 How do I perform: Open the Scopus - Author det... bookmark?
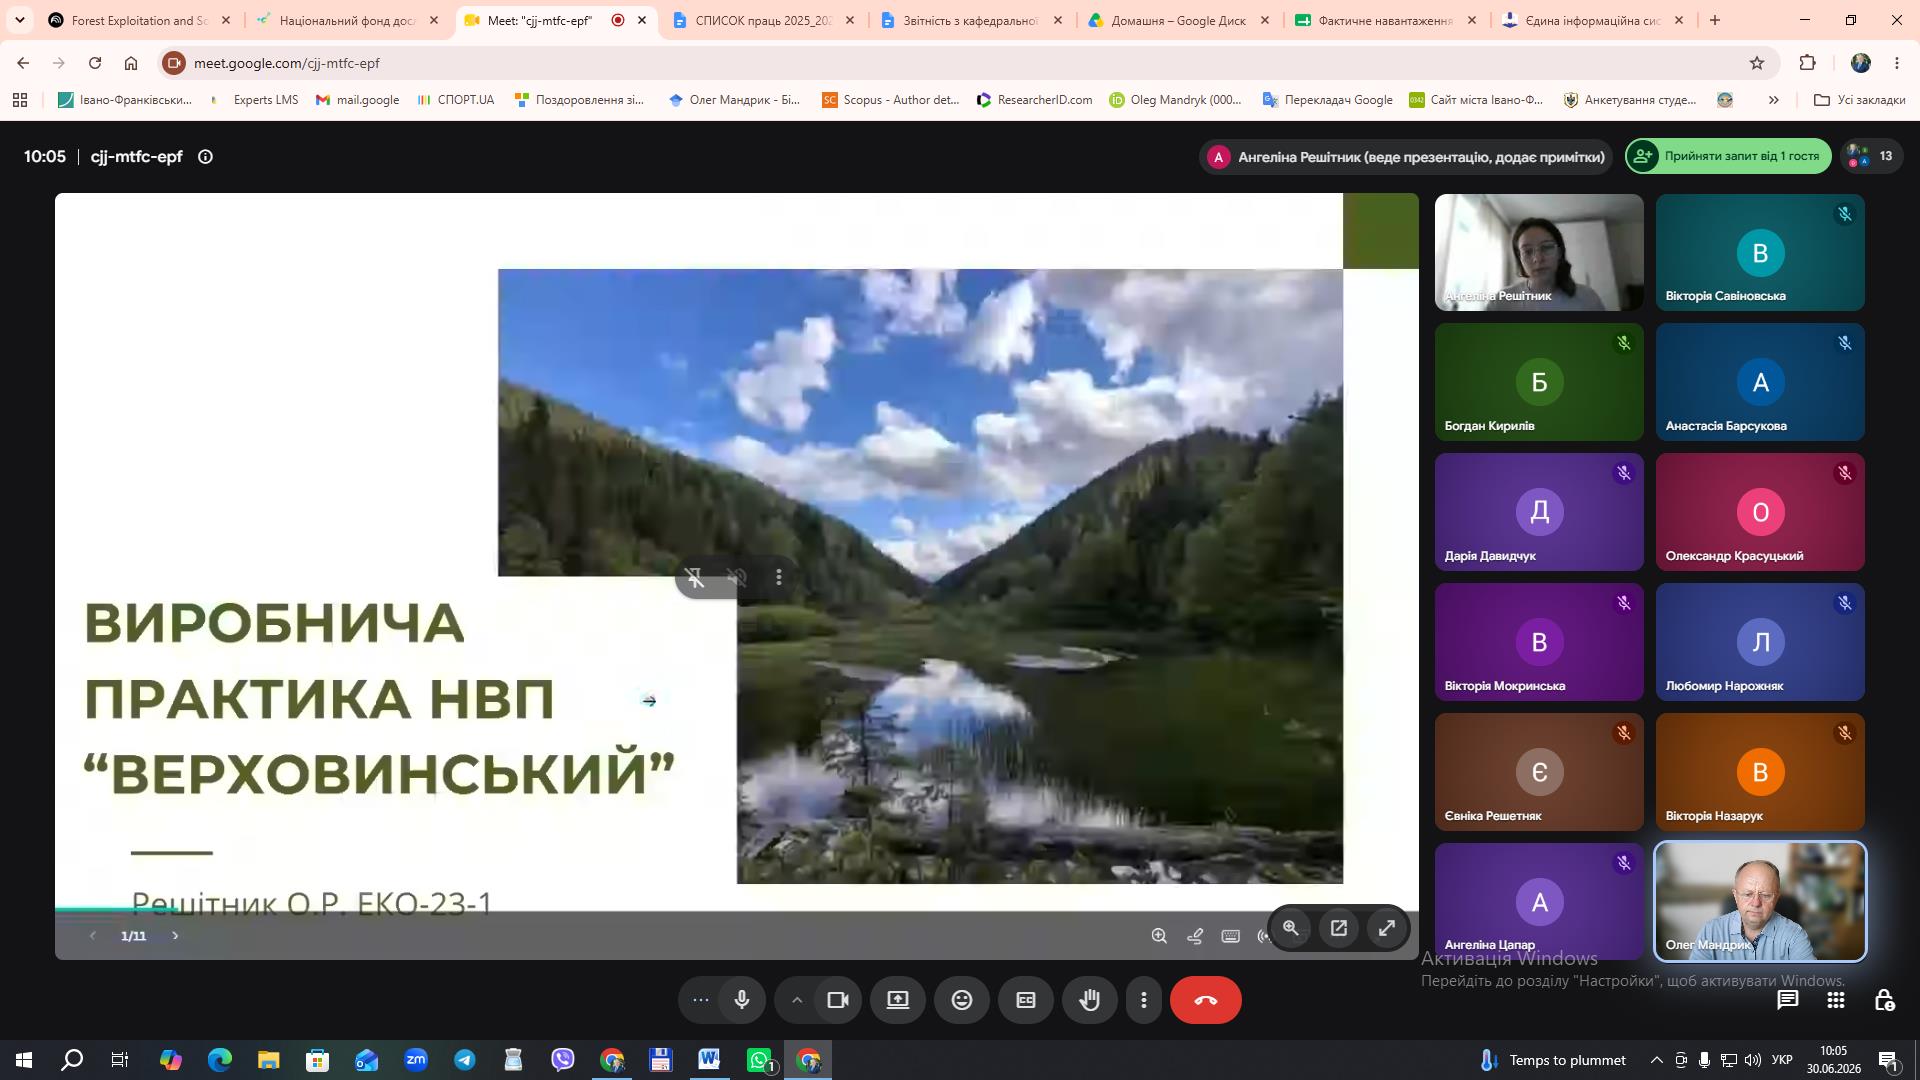(x=891, y=100)
